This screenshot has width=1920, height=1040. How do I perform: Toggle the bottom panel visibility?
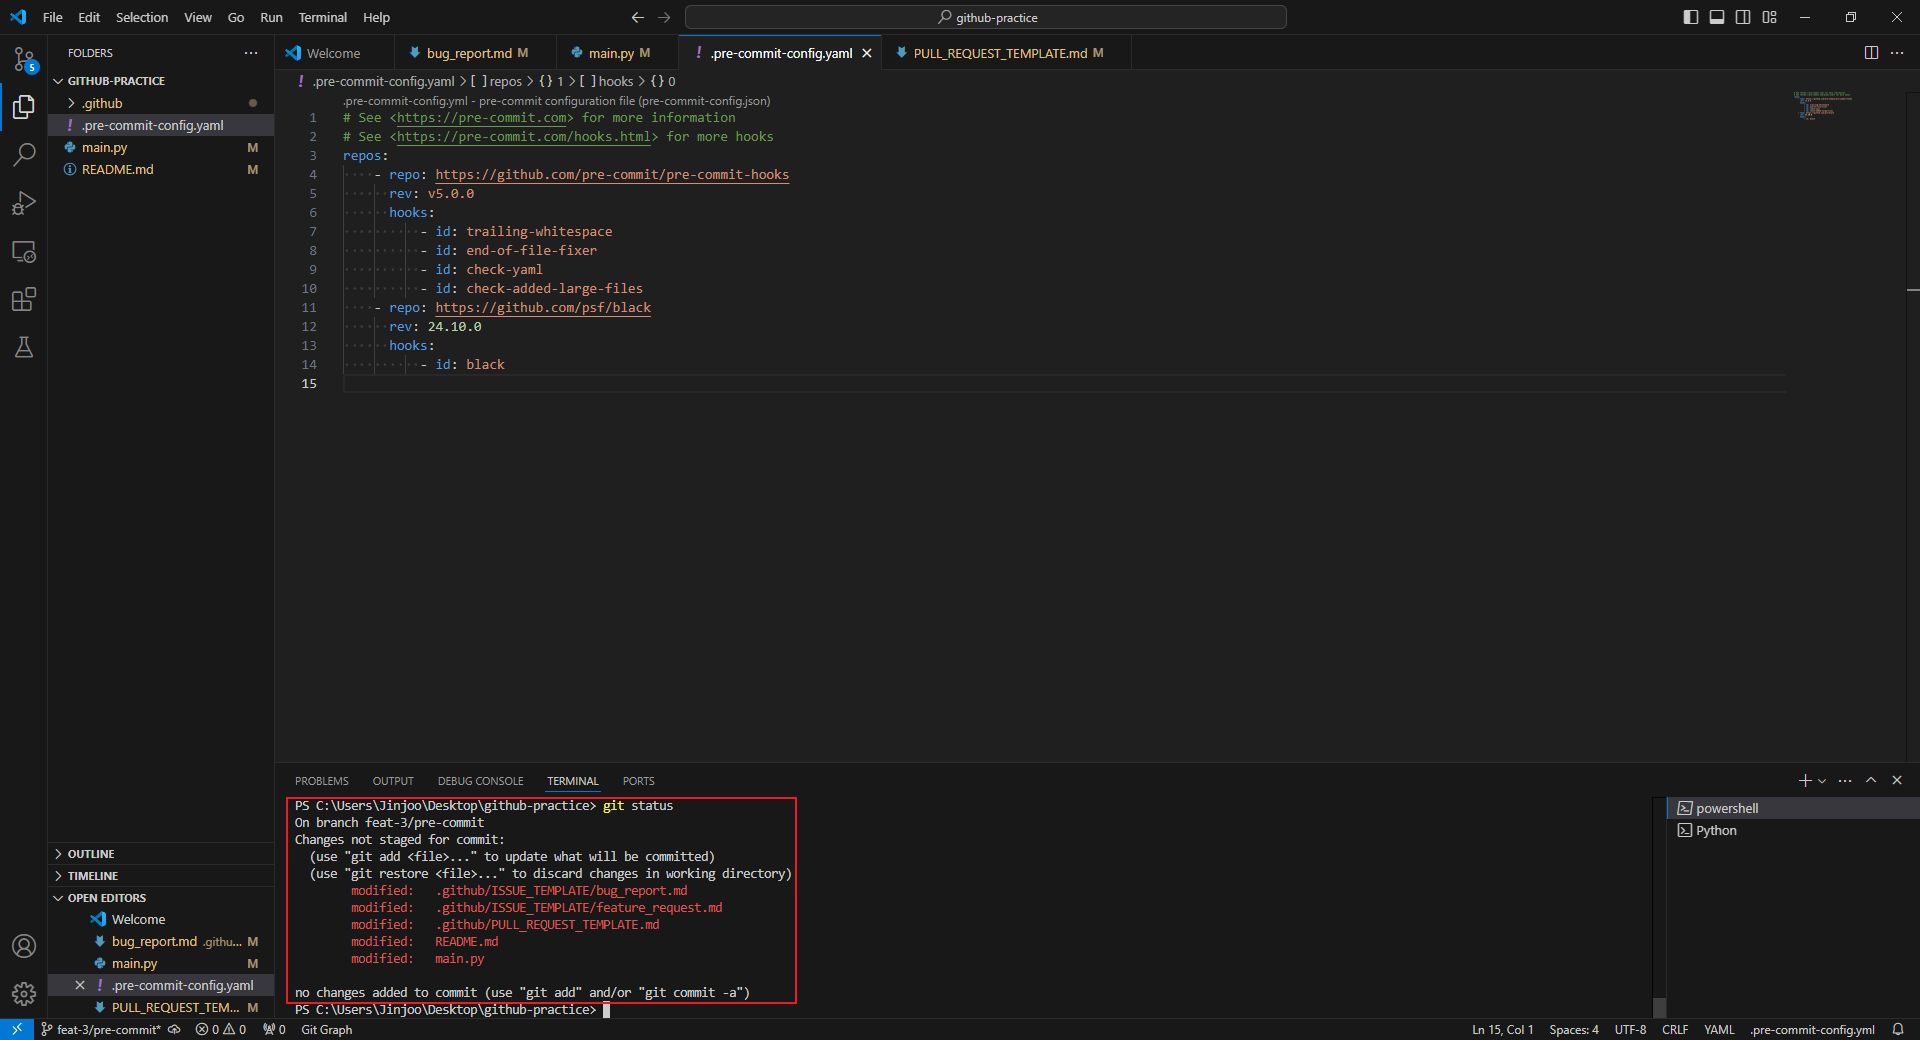click(x=1717, y=17)
